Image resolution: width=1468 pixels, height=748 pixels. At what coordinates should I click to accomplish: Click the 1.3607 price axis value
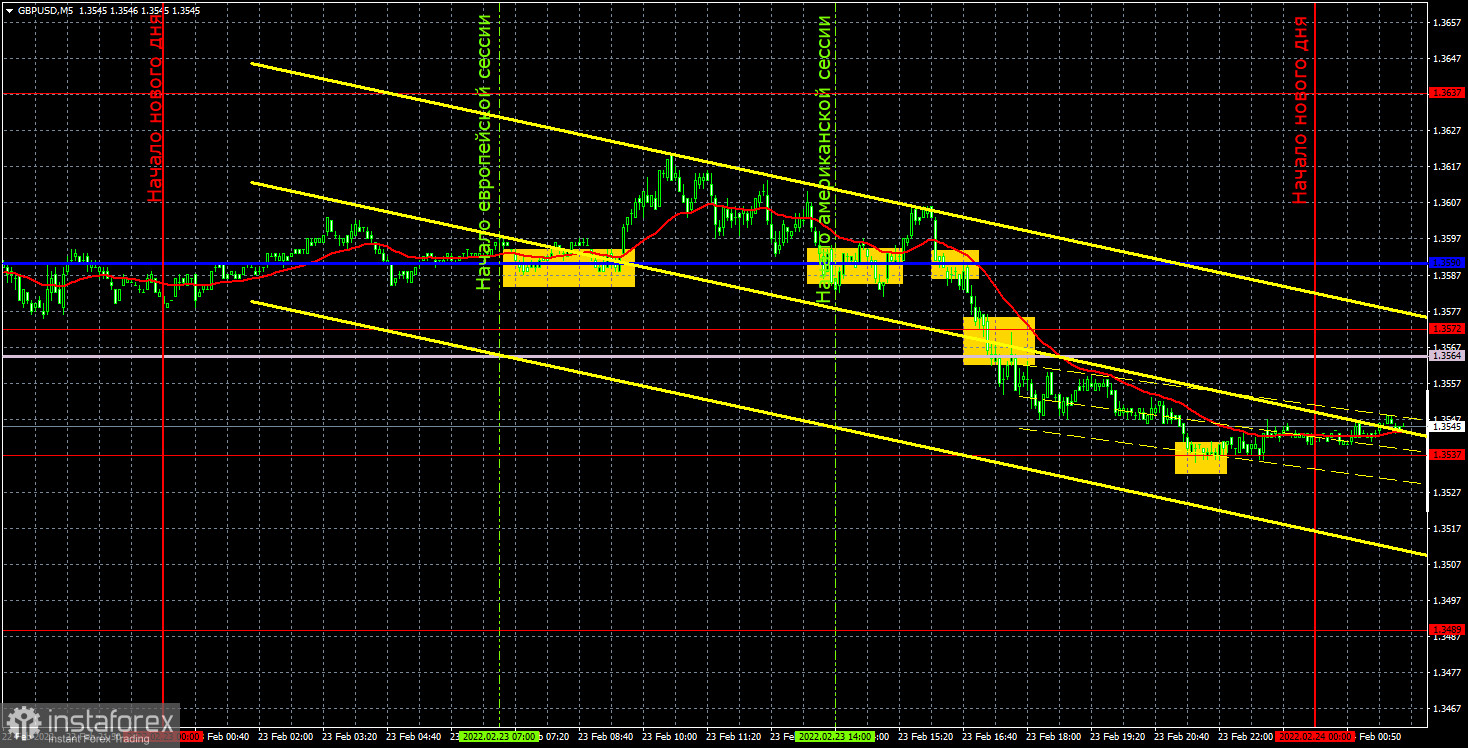(1447, 202)
